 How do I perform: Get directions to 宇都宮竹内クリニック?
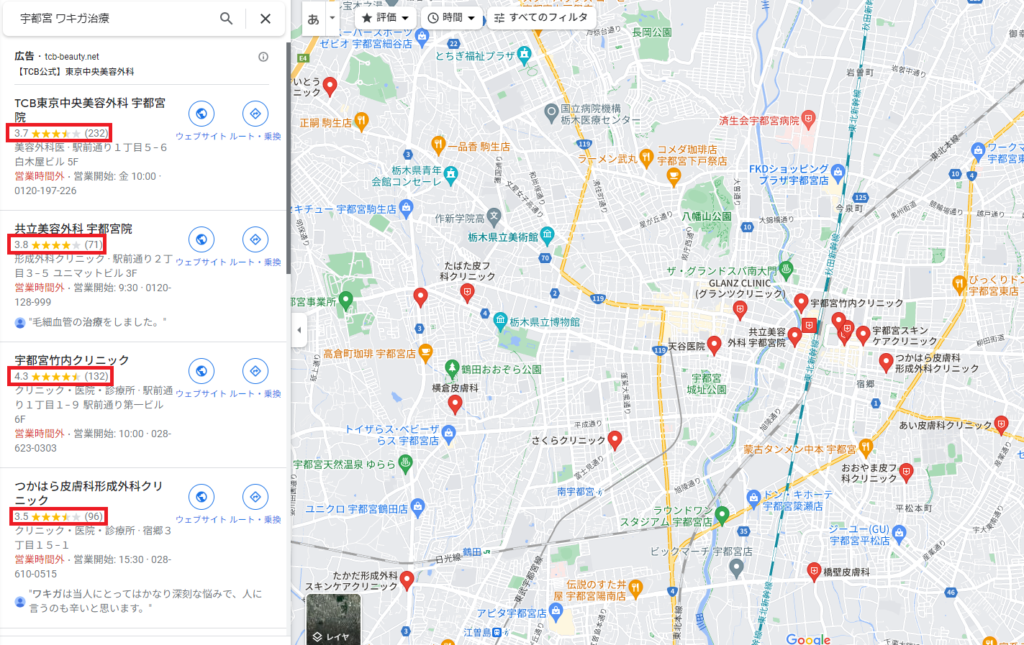(255, 371)
